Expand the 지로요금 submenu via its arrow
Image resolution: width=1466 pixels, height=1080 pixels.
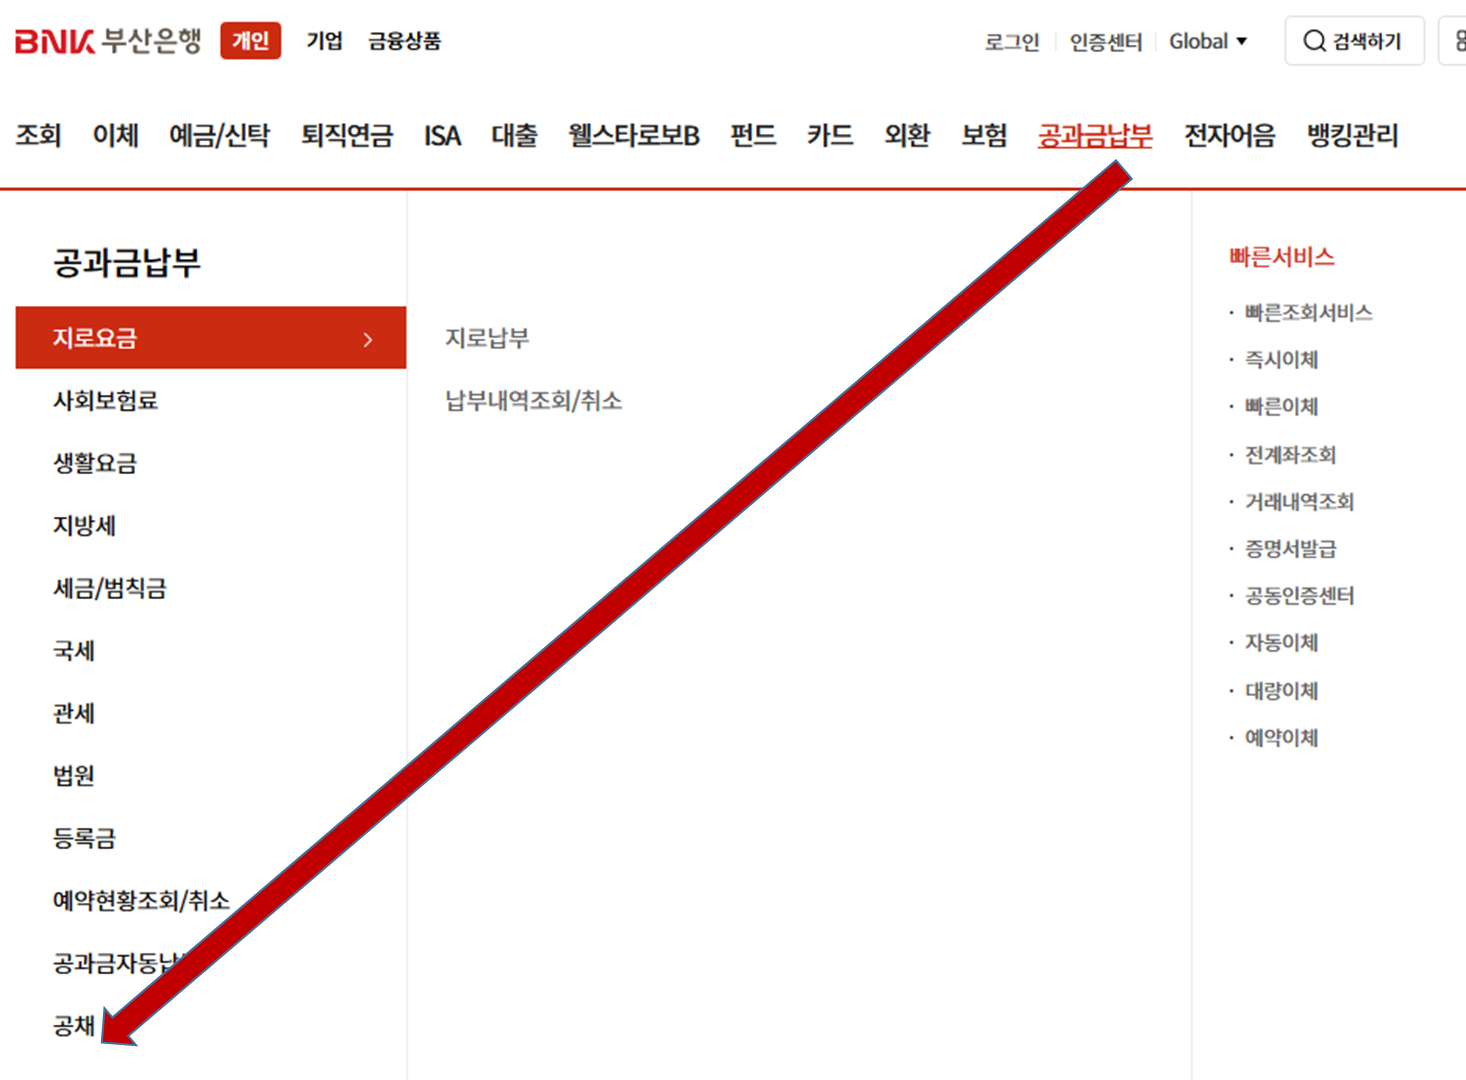coord(368,337)
